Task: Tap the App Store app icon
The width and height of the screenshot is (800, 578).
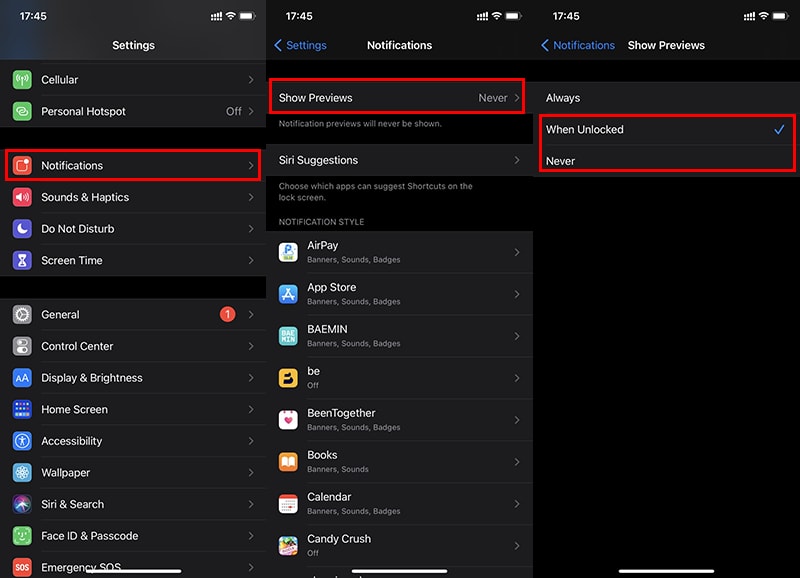Action: tap(288, 294)
